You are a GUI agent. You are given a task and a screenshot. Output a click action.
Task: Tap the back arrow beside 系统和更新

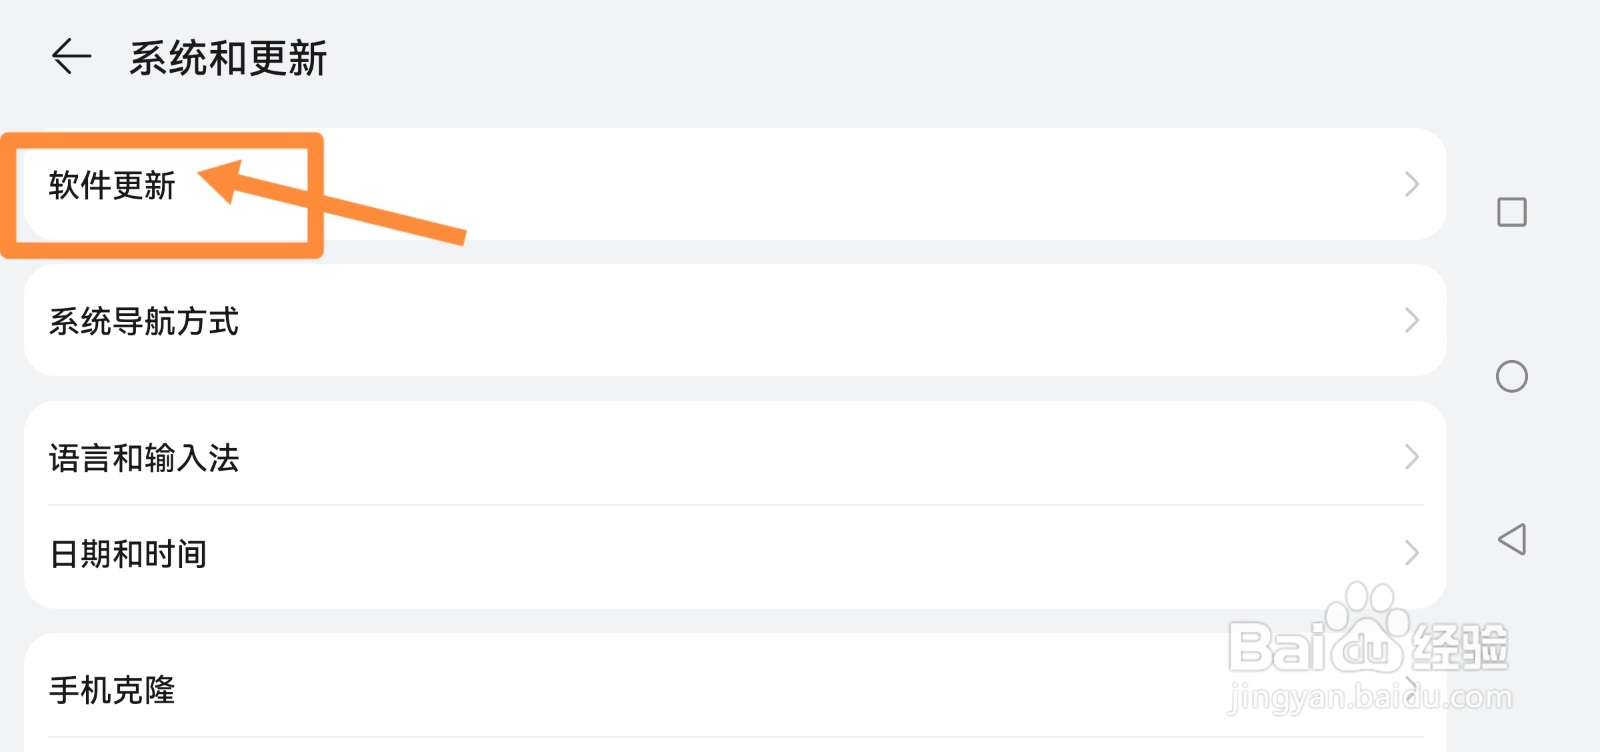click(72, 57)
